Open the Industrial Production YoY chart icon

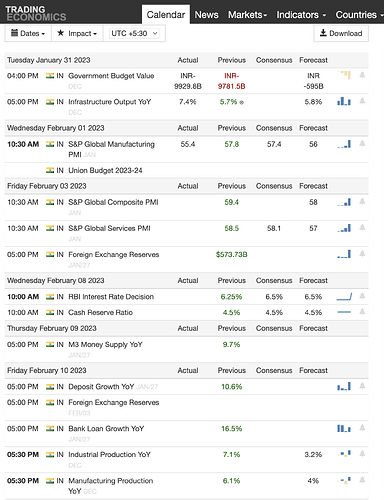click(344, 454)
